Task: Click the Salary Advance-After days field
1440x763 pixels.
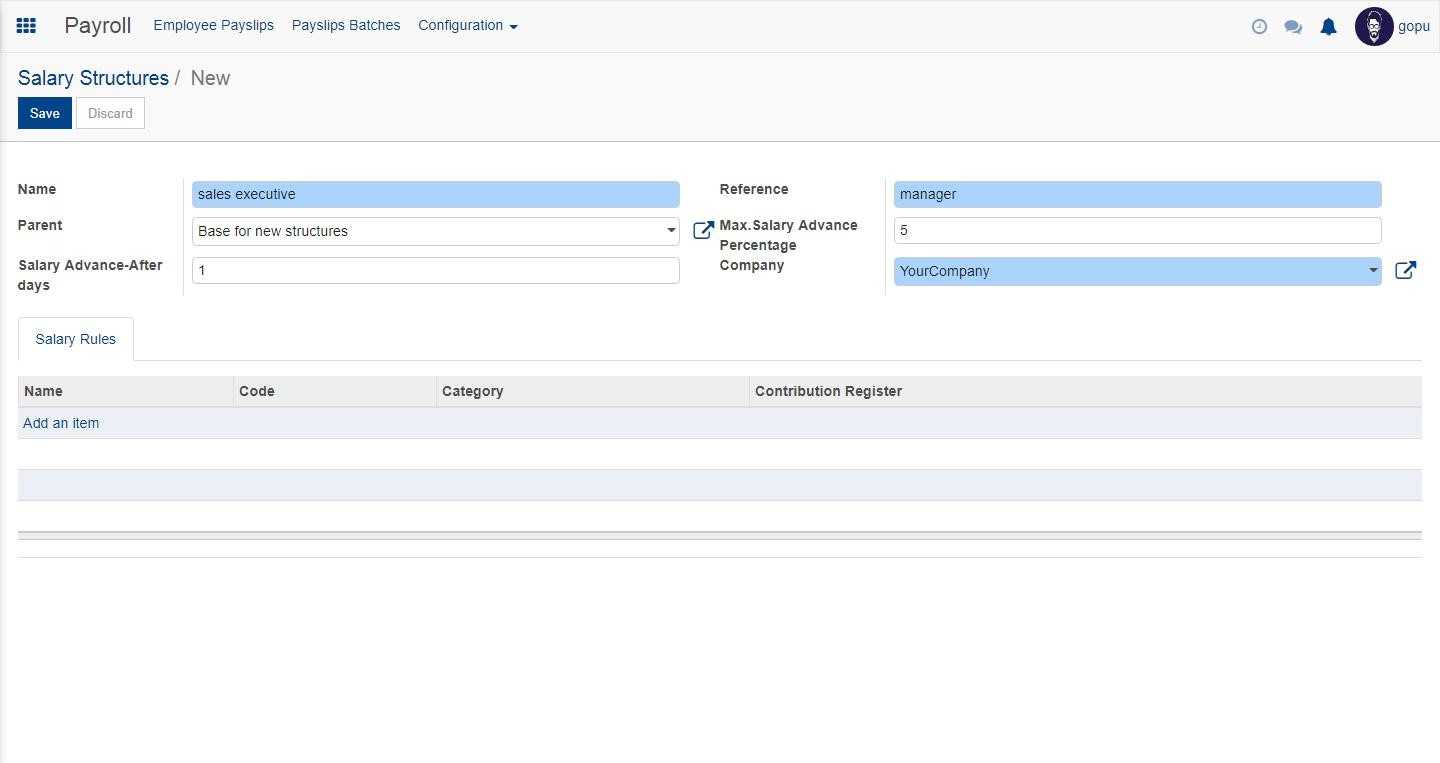Action: point(435,270)
